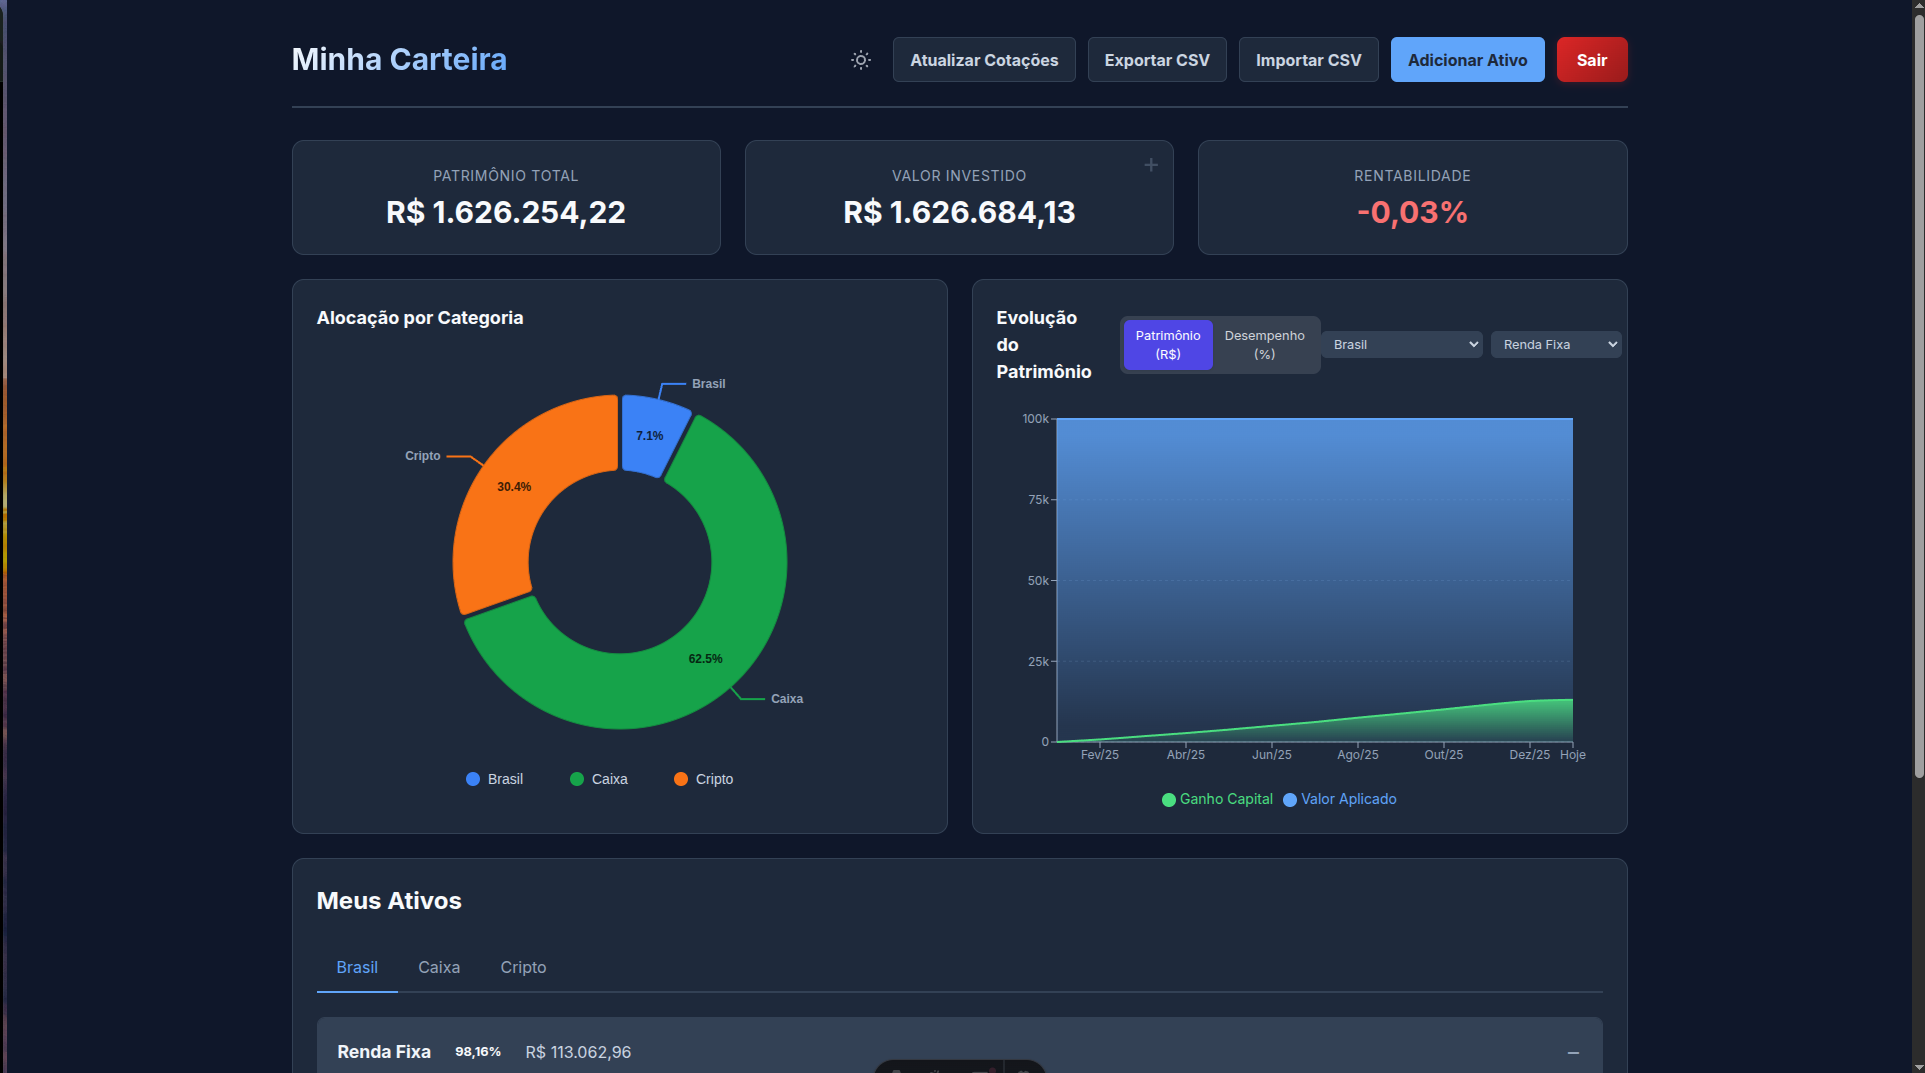Collapse Renda Fixa row using the minus icon
1925x1073 pixels.
click(x=1574, y=1051)
